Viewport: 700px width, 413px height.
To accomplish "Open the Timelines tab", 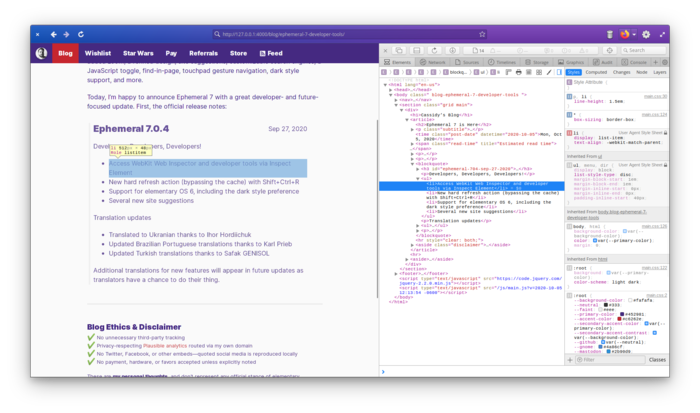I will pos(502,63).
